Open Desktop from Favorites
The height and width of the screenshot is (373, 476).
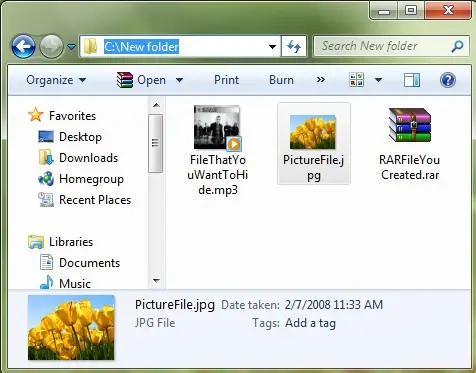pos(80,137)
